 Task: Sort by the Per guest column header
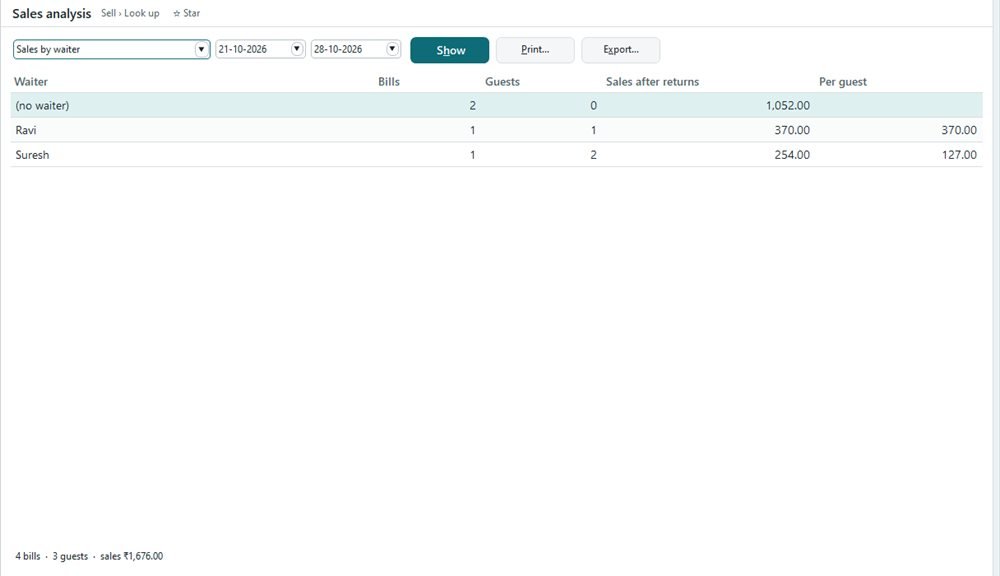pyautogui.click(x=842, y=82)
